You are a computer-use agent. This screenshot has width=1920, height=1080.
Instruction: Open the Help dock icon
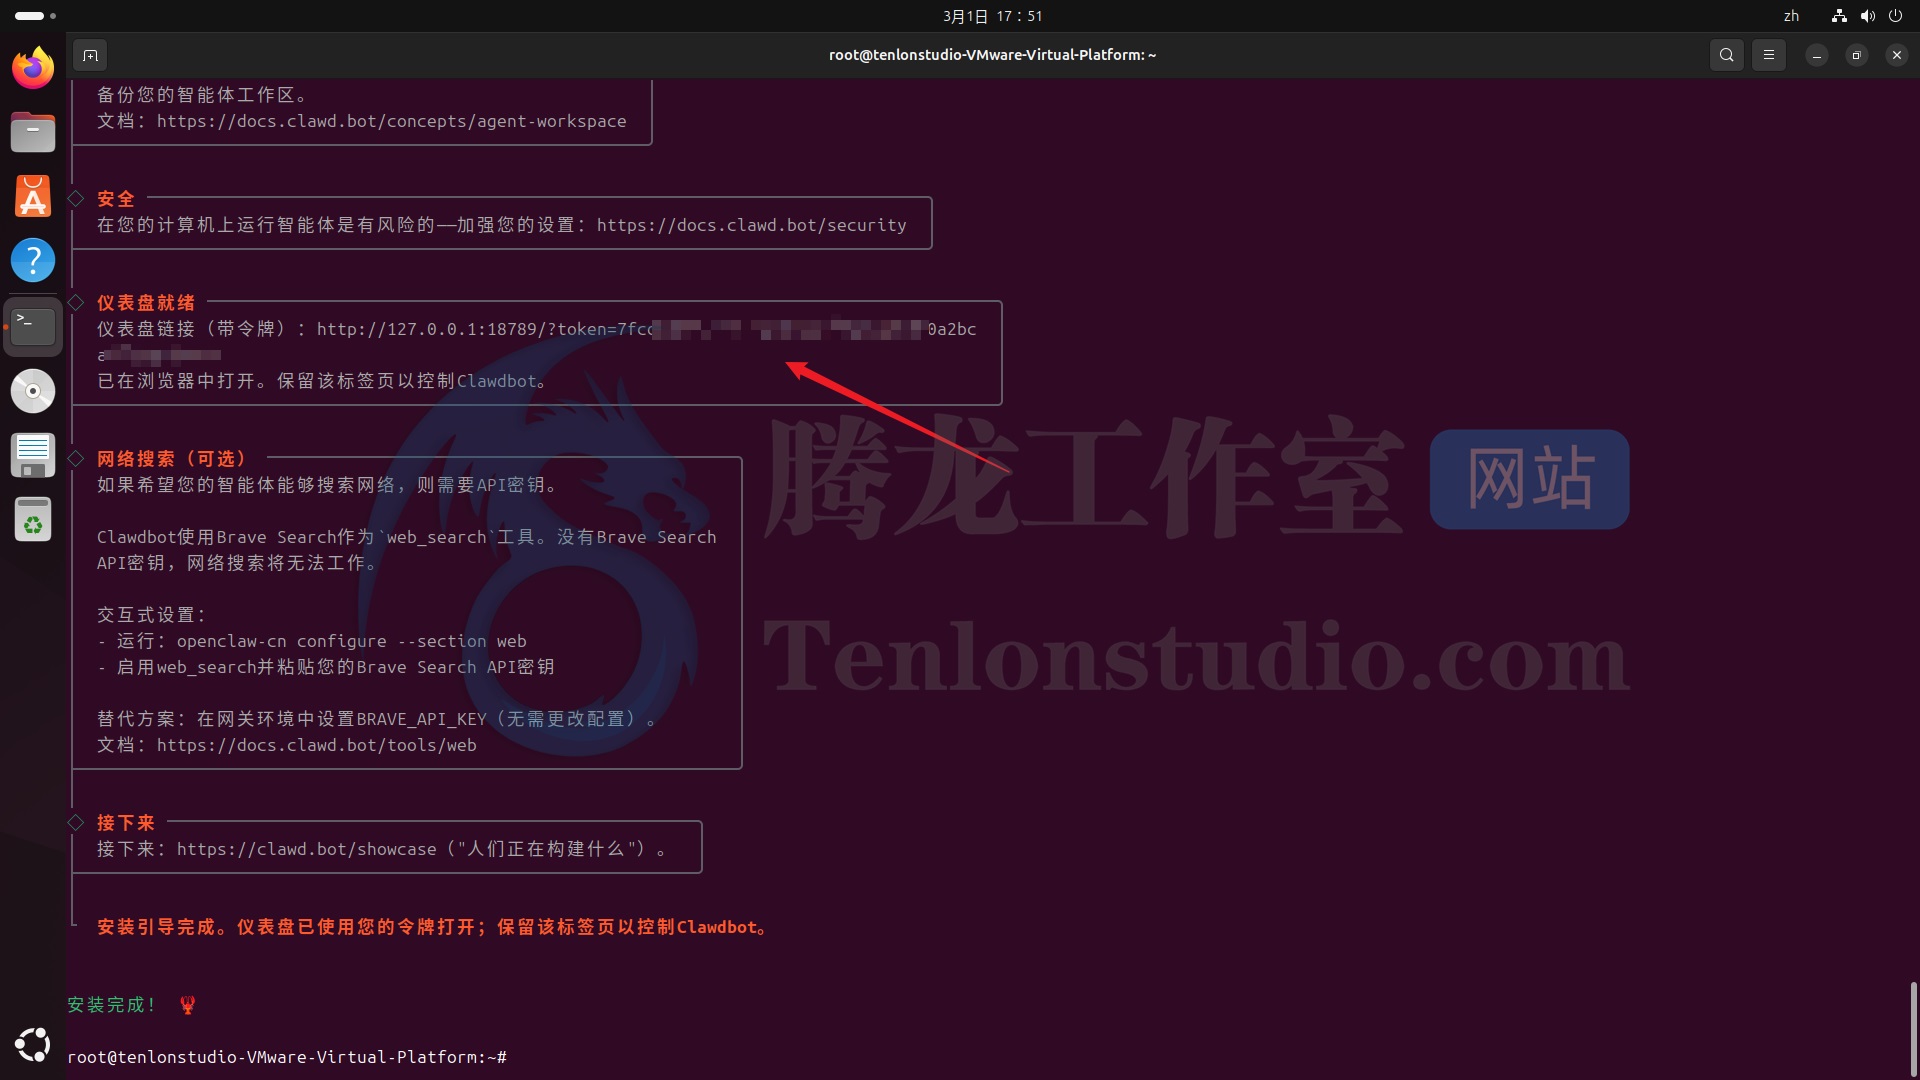click(33, 260)
